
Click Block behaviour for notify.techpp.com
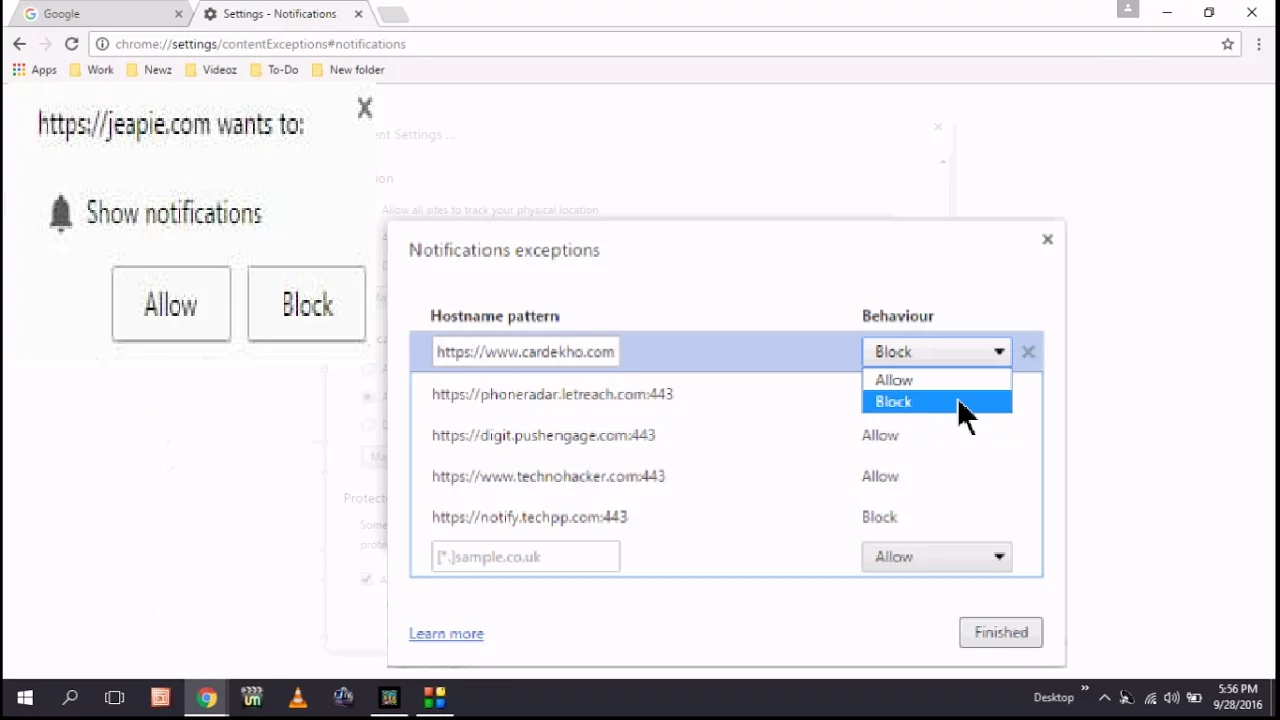pyautogui.click(x=880, y=517)
